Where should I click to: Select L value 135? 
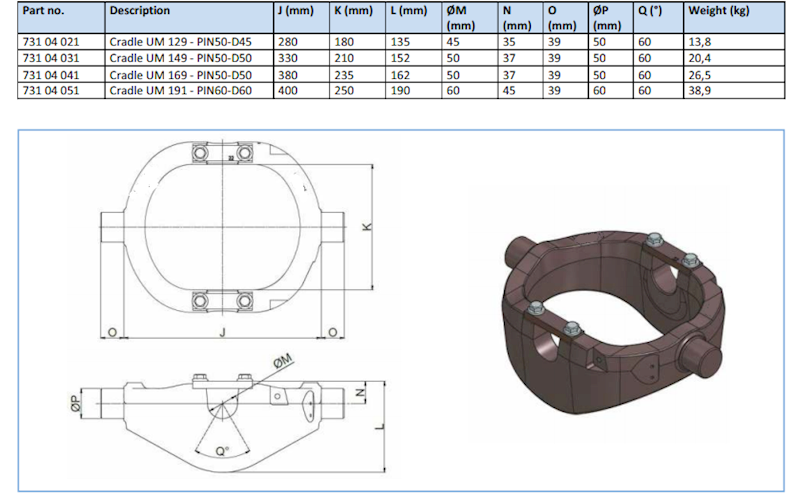pyautogui.click(x=401, y=42)
